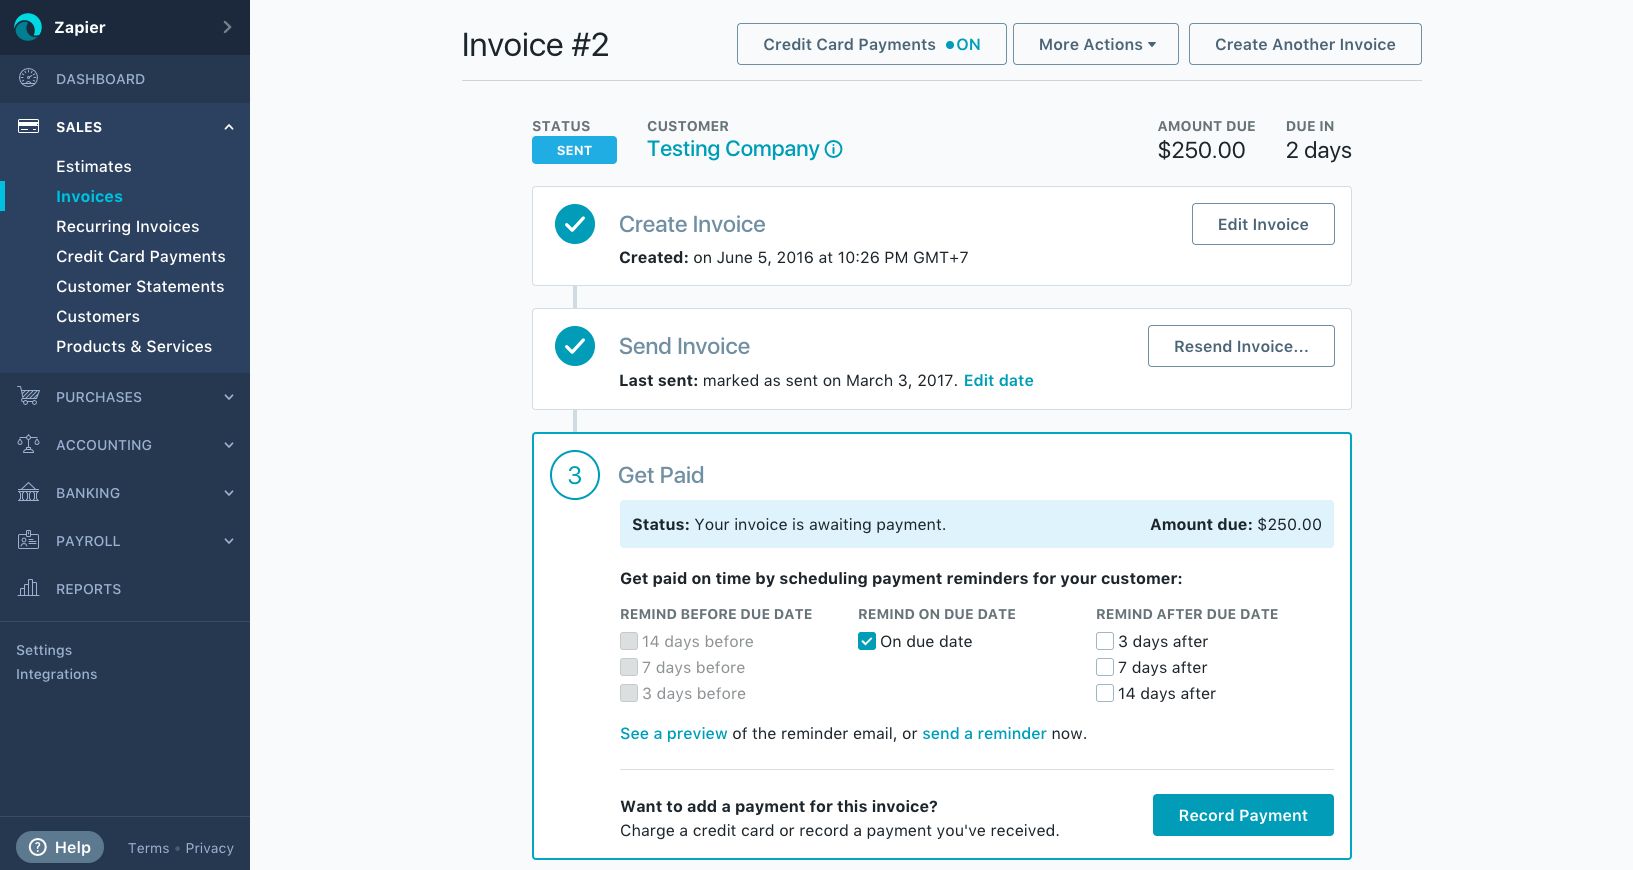
Task: Collapse the Sales menu section
Action: click(229, 127)
